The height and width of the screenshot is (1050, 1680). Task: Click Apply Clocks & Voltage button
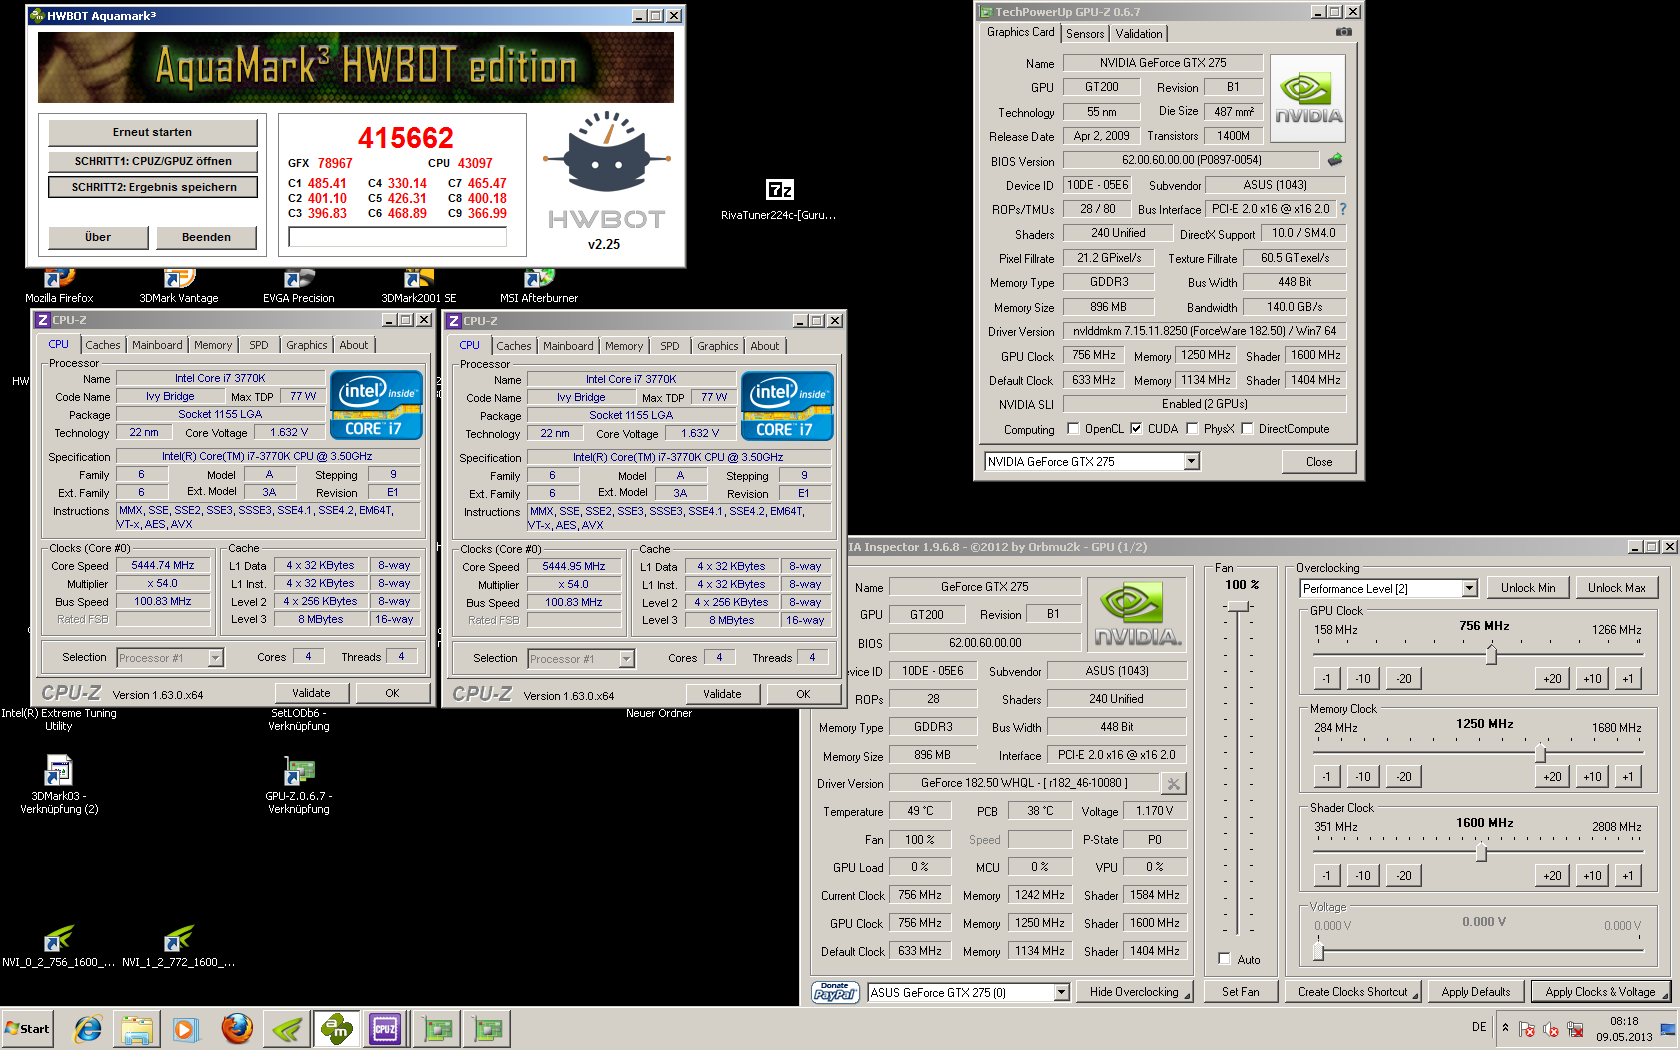click(x=1600, y=992)
